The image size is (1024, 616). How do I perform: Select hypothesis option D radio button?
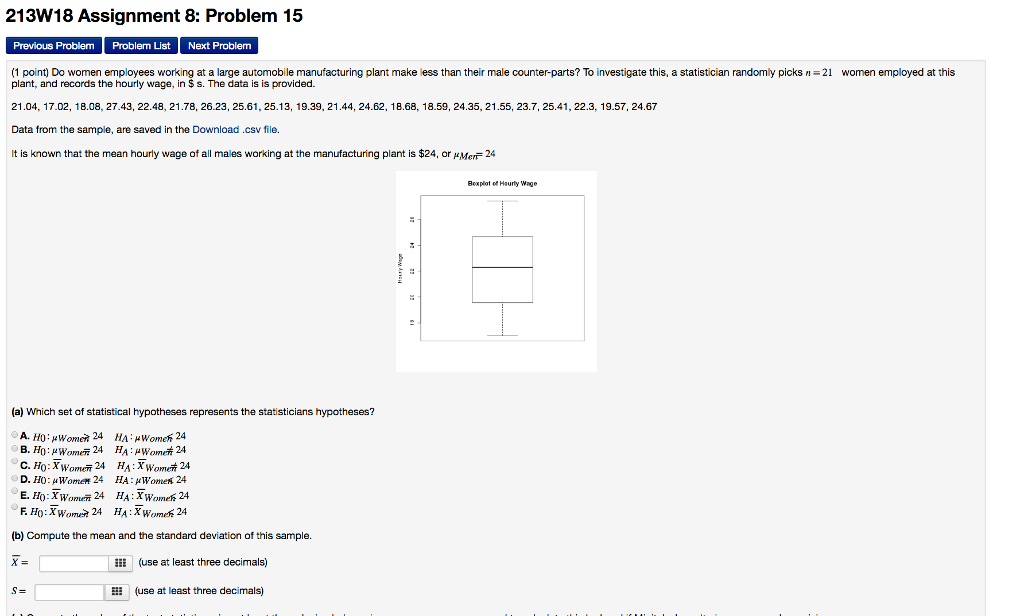[x=14, y=477]
